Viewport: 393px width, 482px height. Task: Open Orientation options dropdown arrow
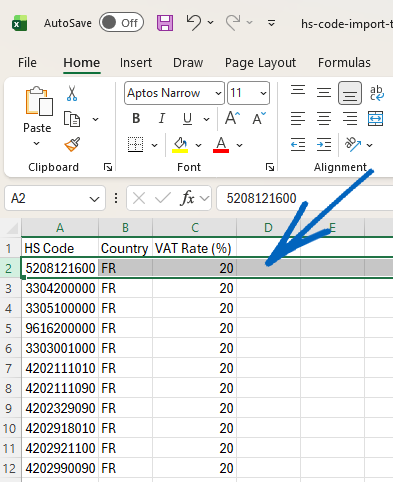(x=369, y=145)
